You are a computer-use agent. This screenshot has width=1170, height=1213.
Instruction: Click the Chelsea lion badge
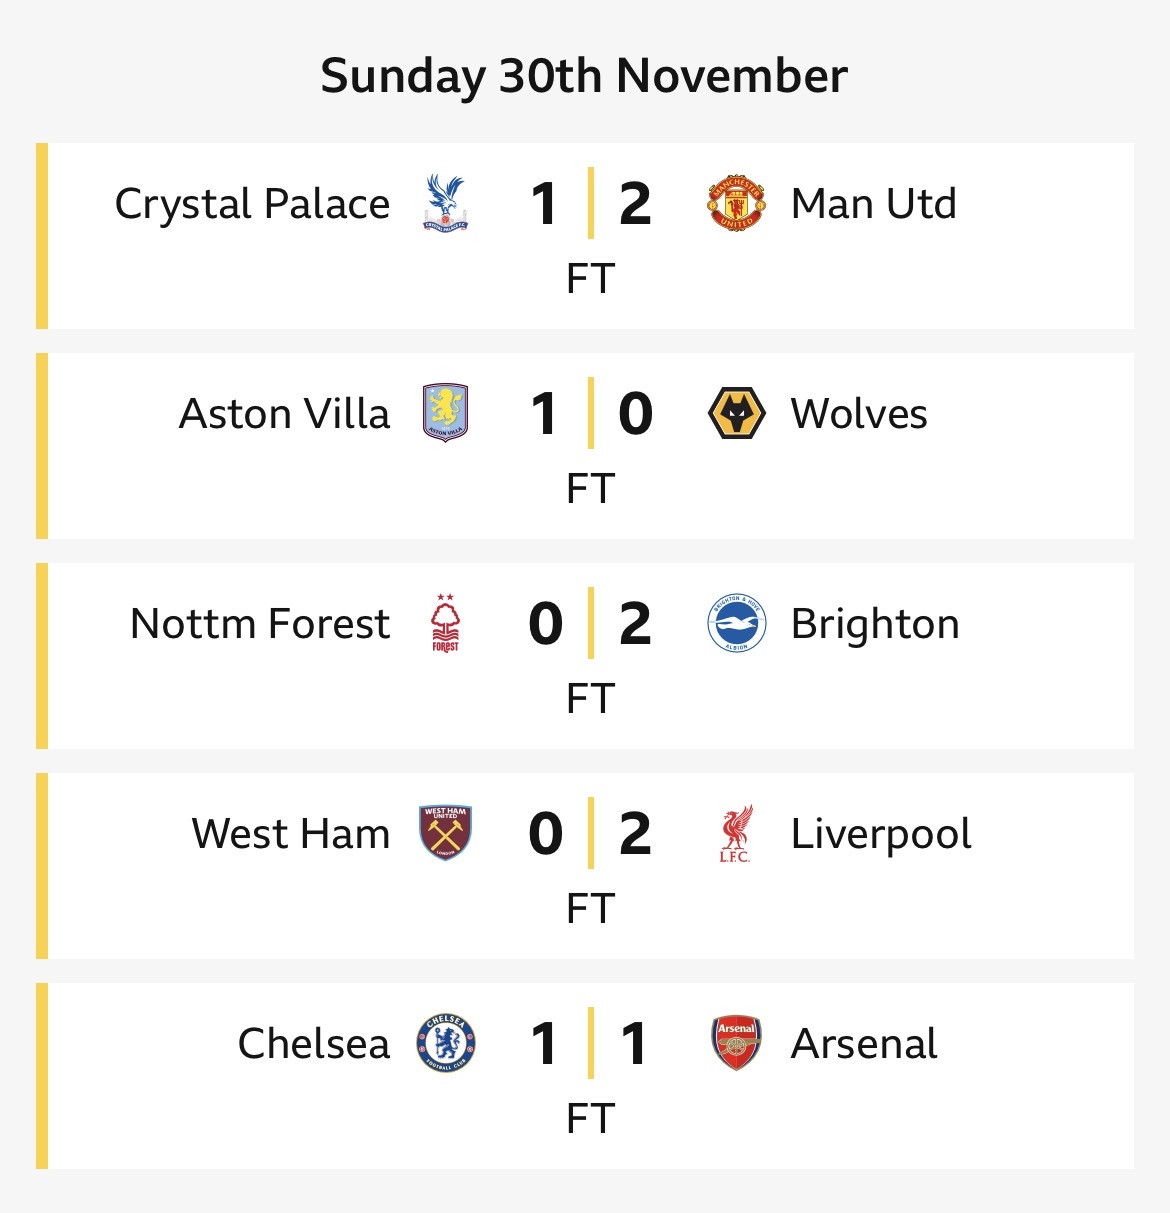[445, 1043]
